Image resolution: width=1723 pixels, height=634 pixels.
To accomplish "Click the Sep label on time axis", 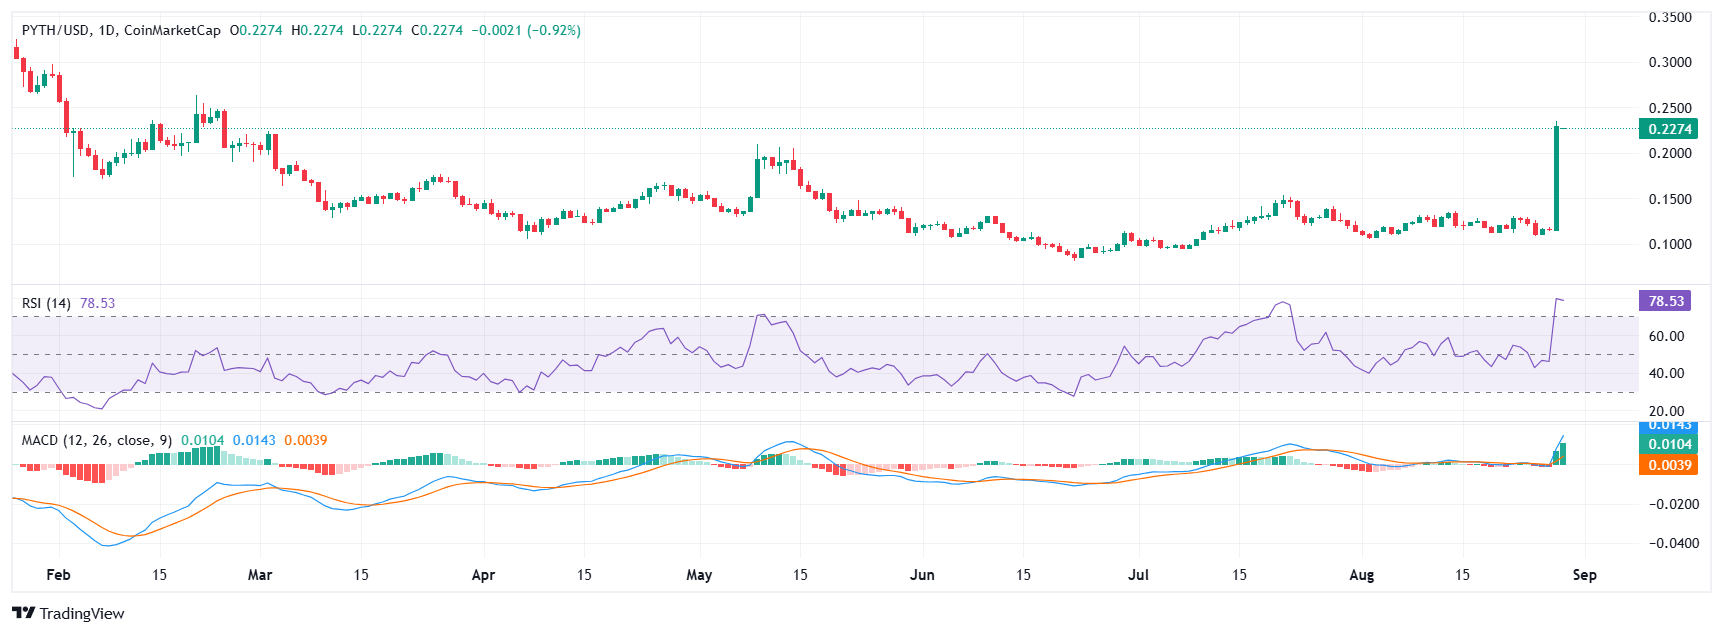I will pos(1584,575).
